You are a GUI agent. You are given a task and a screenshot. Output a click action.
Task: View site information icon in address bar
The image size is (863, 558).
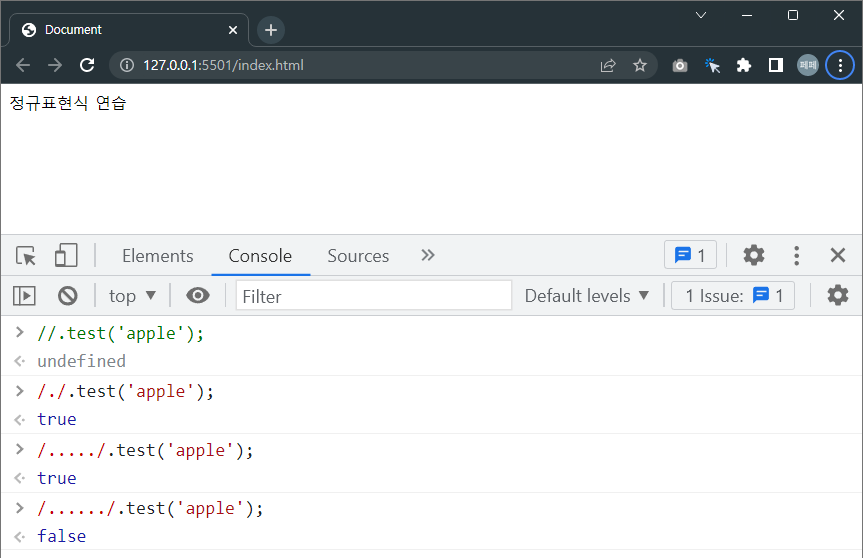pos(127,65)
